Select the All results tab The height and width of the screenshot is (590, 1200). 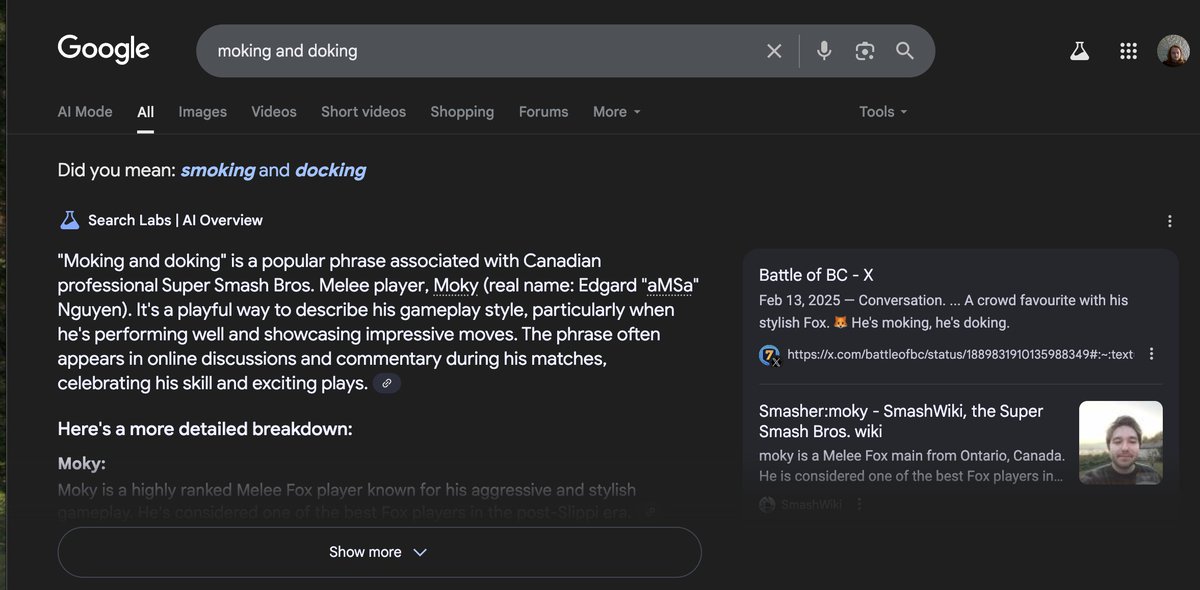[146, 112]
